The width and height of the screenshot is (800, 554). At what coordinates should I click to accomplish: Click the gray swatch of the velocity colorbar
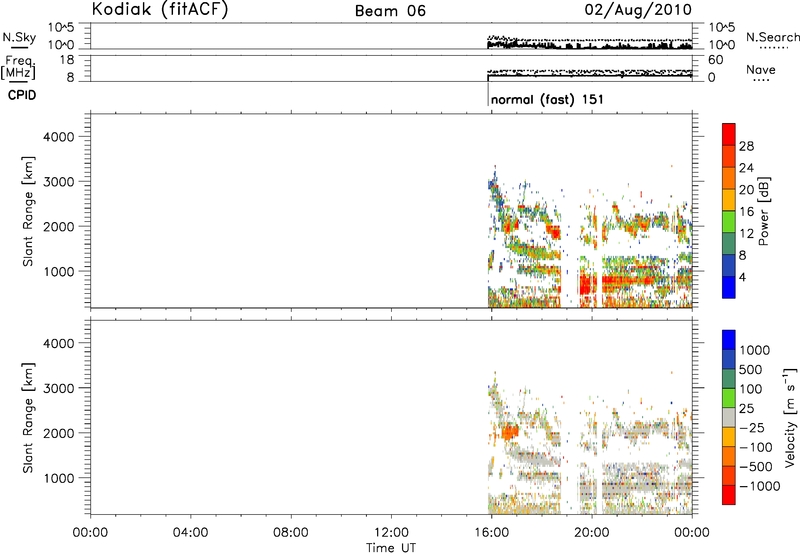click(x=729, y=418)
